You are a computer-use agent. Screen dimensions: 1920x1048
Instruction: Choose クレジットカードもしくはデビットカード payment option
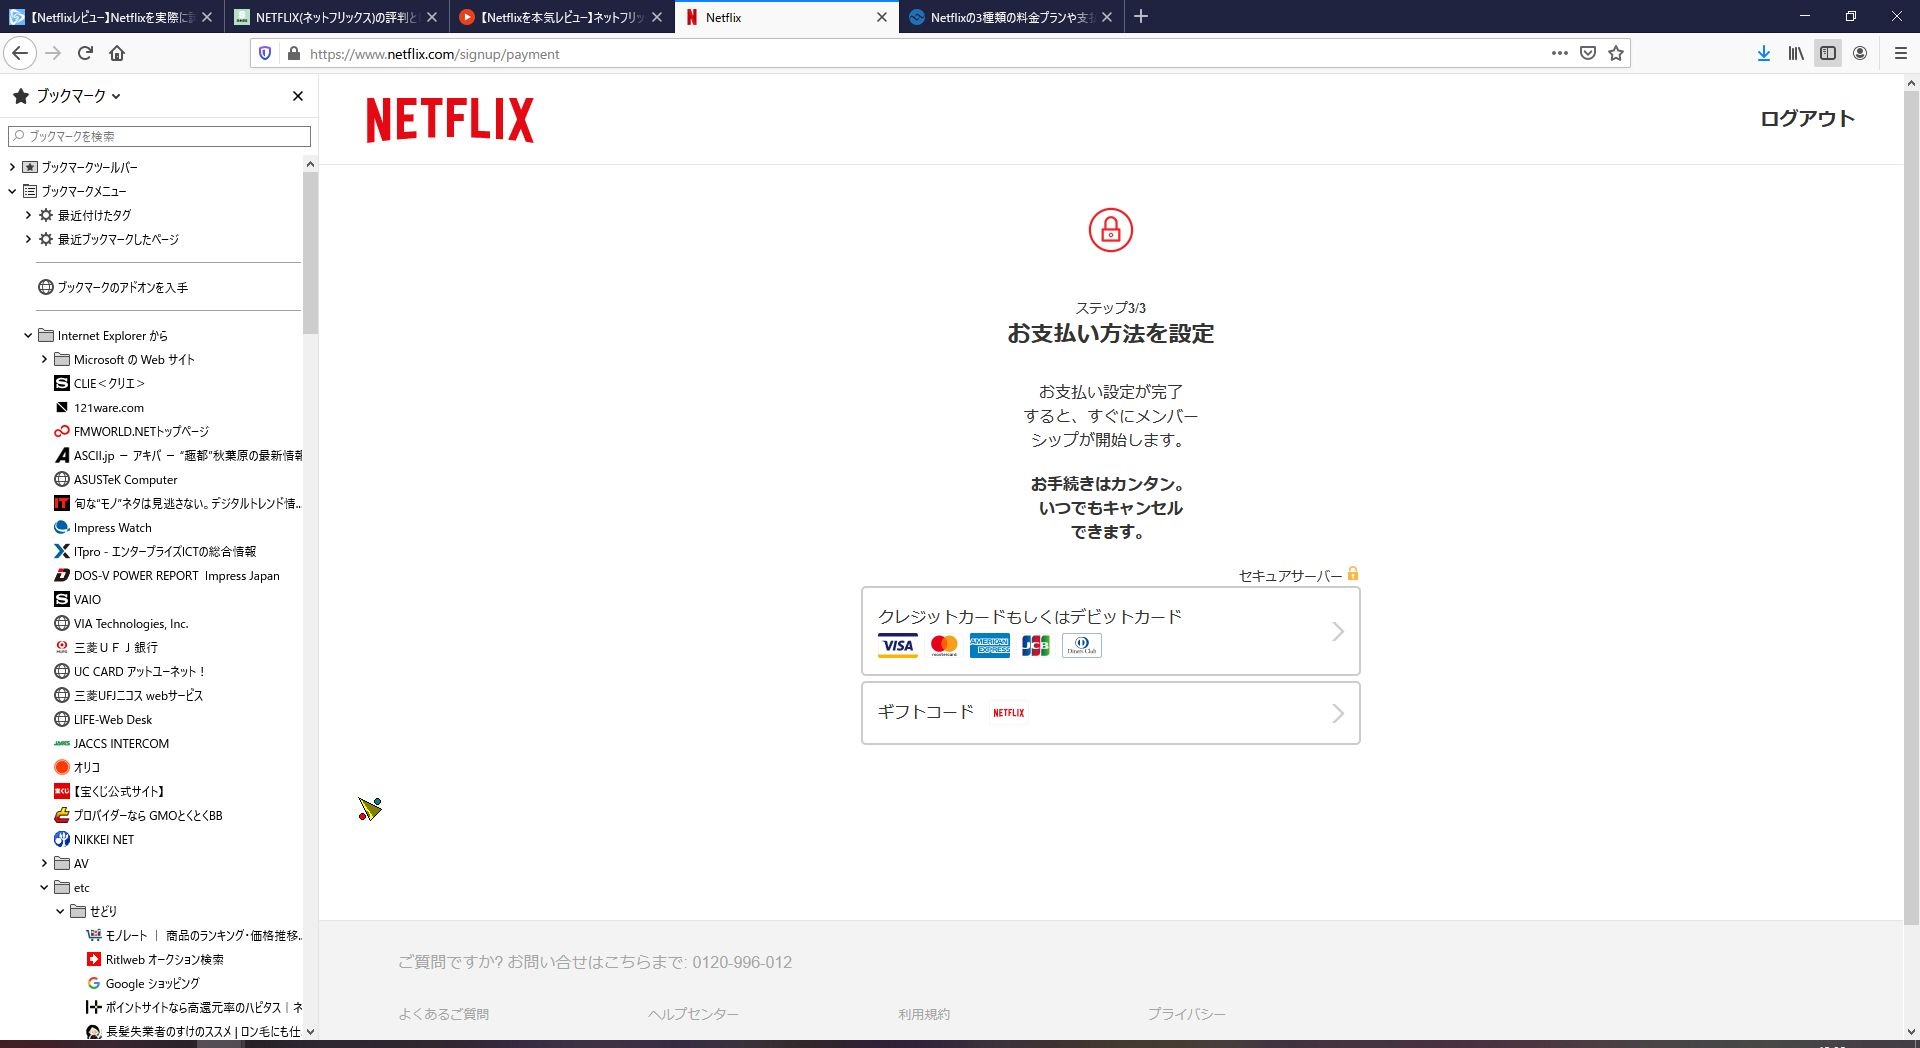[x=1110, y=631]
